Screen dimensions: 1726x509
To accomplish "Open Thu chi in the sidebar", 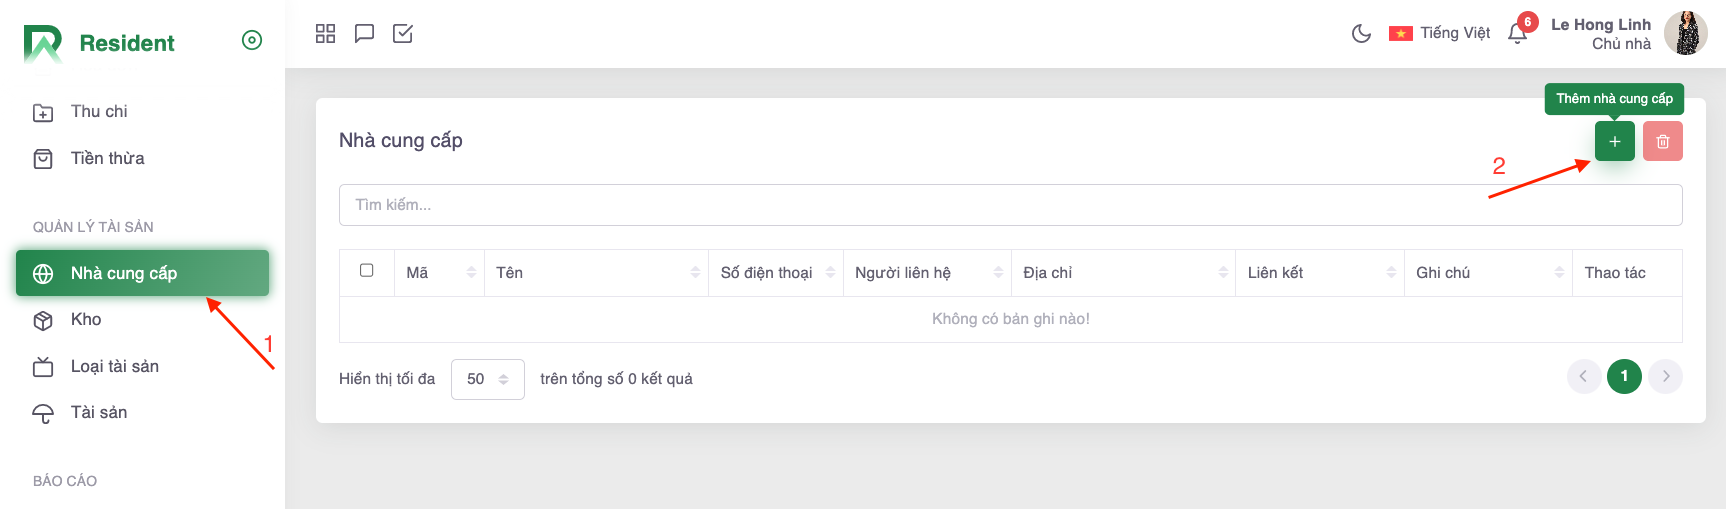I will pyautogui.click(x=99, y=112).
